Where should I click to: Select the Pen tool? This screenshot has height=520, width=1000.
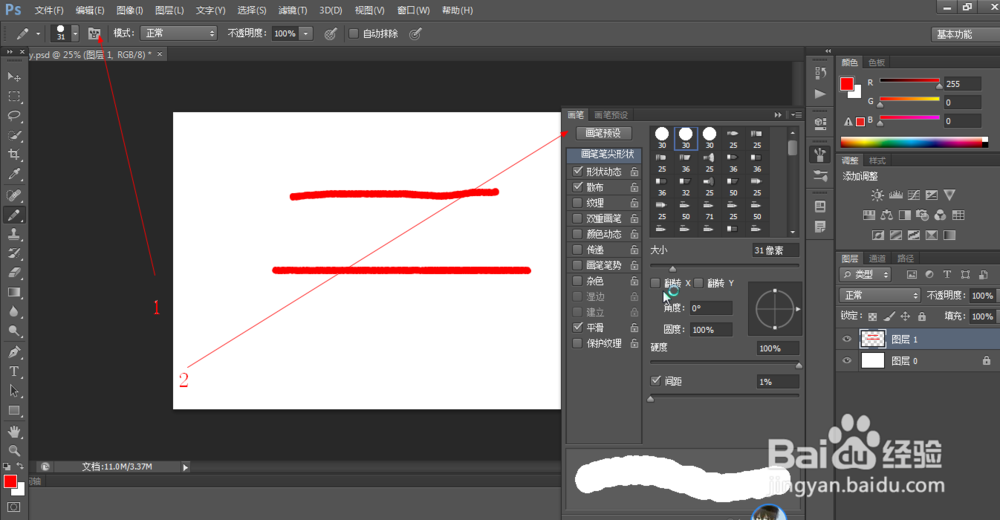point(14,352)
